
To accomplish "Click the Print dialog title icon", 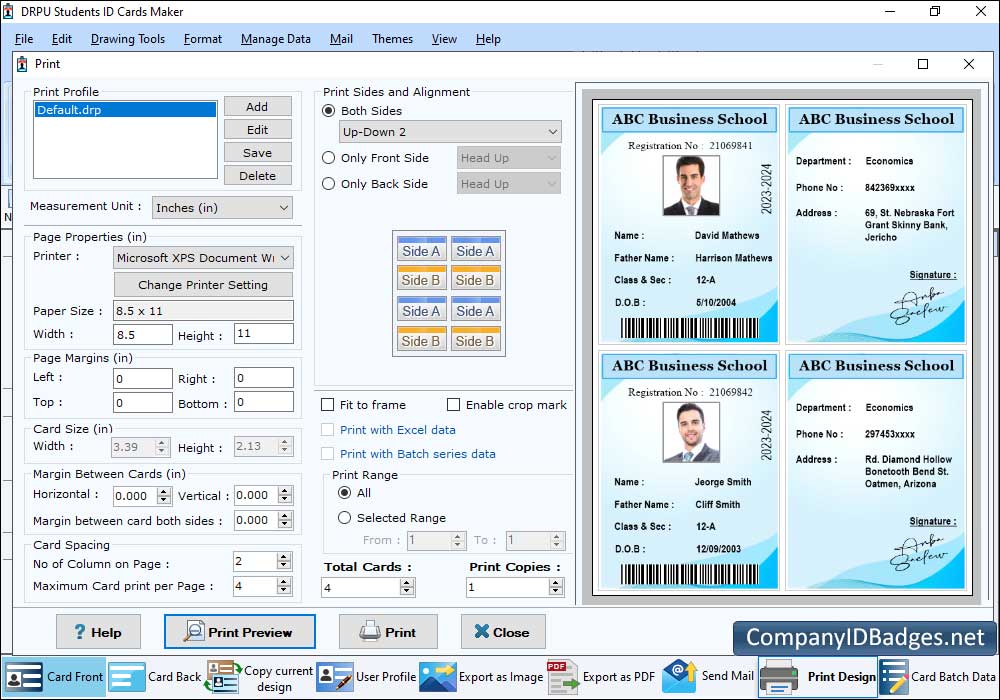I will coord(22,64).
